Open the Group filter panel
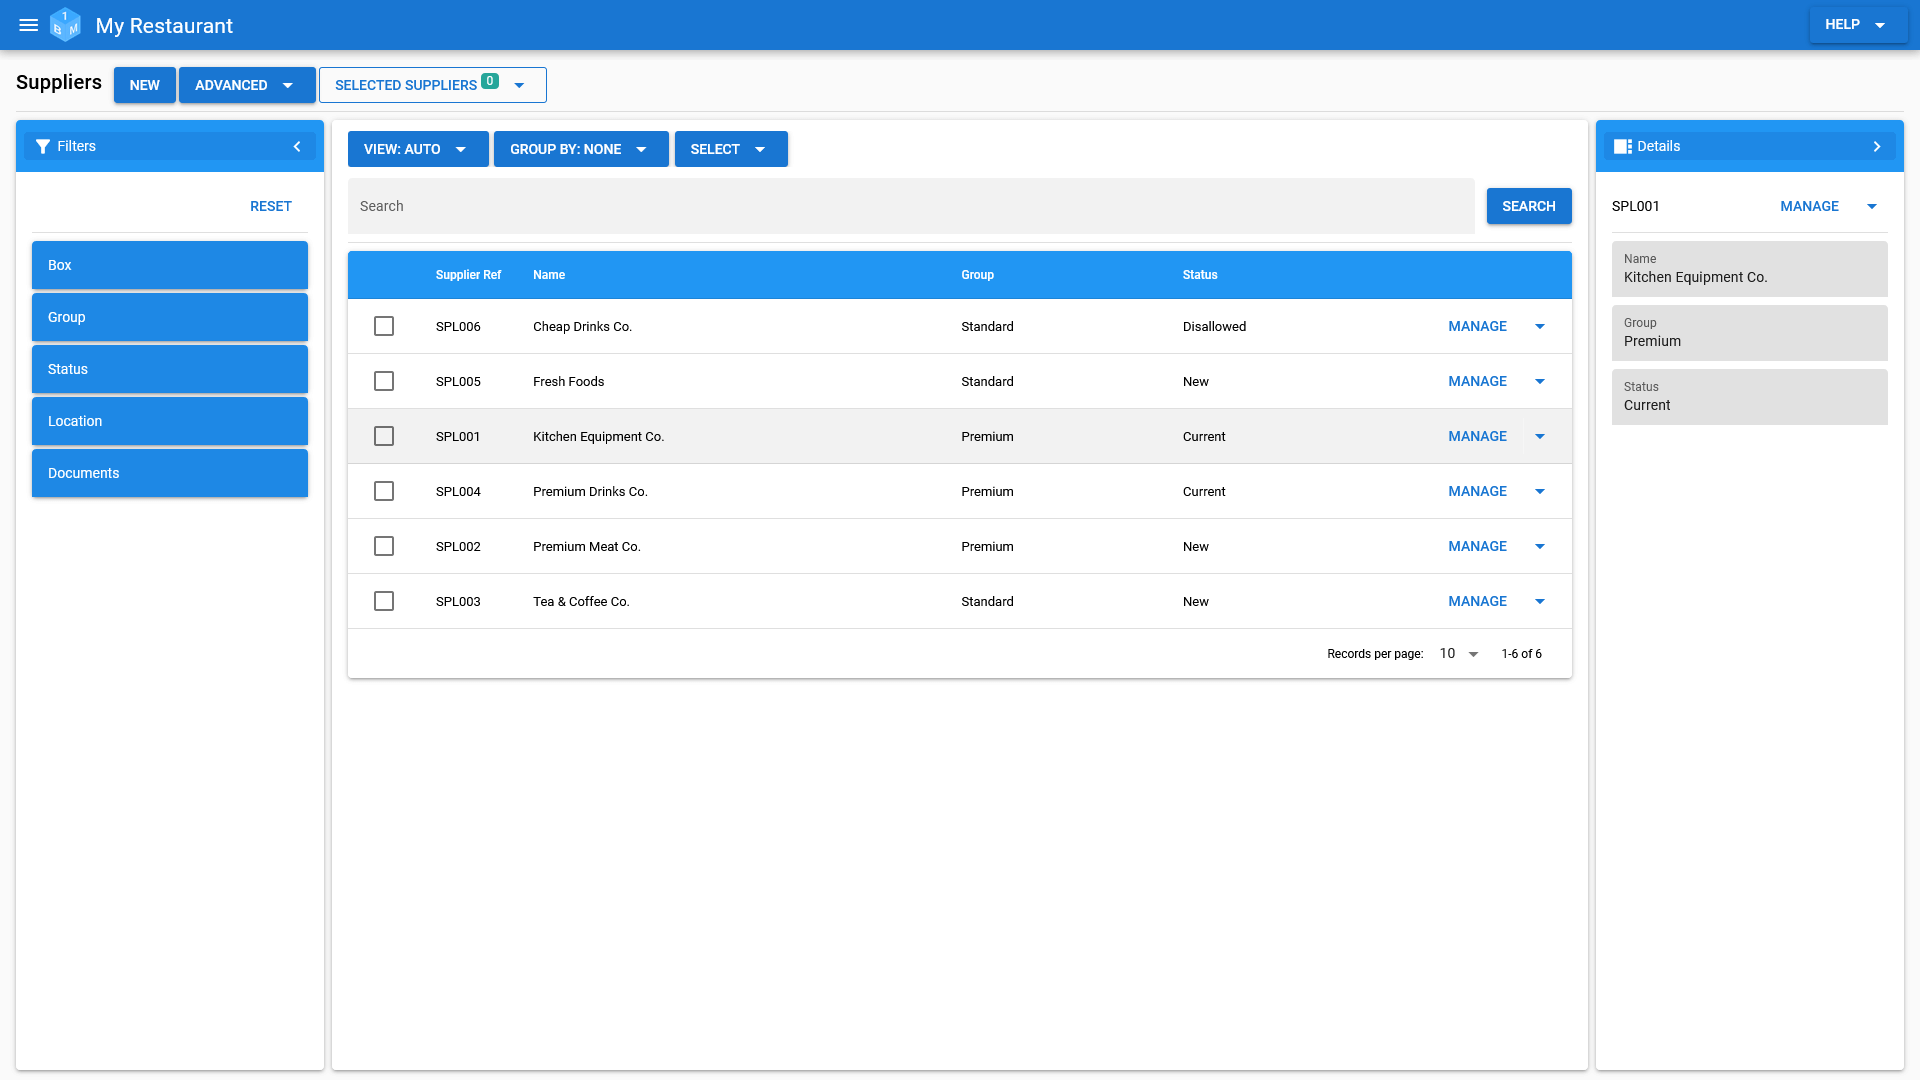This screenshot has height=1080, width=1920. pos(169,316)
